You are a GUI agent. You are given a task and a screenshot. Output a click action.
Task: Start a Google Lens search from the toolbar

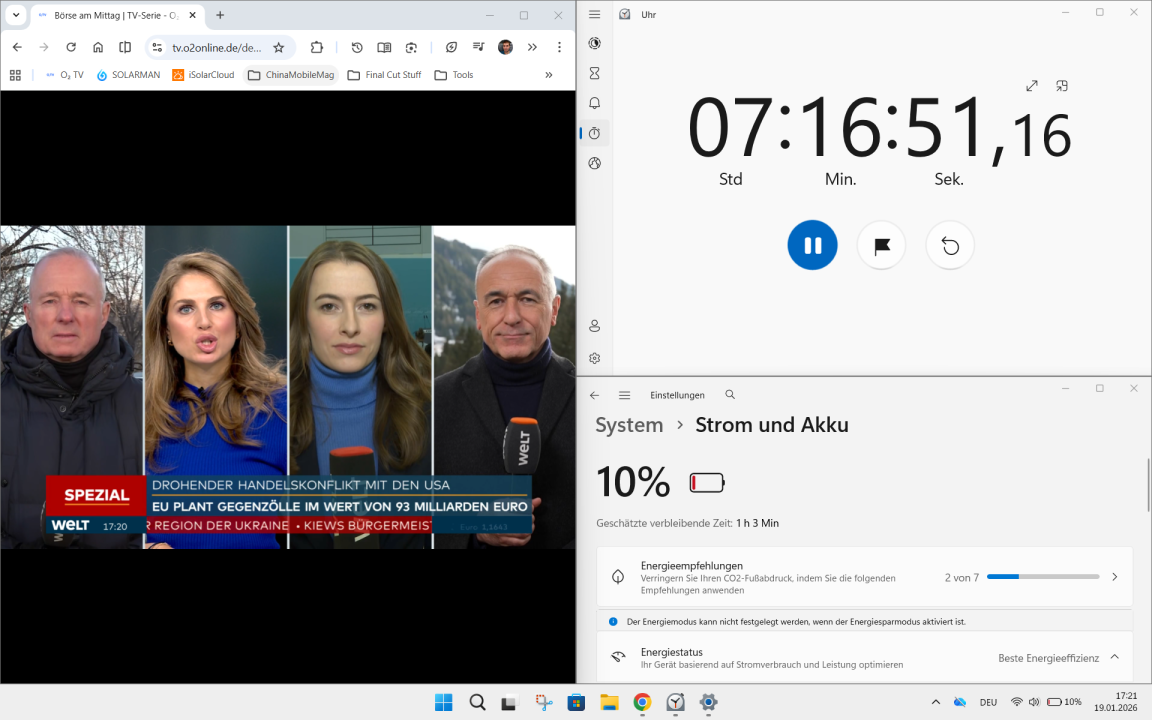pos(411,47)
